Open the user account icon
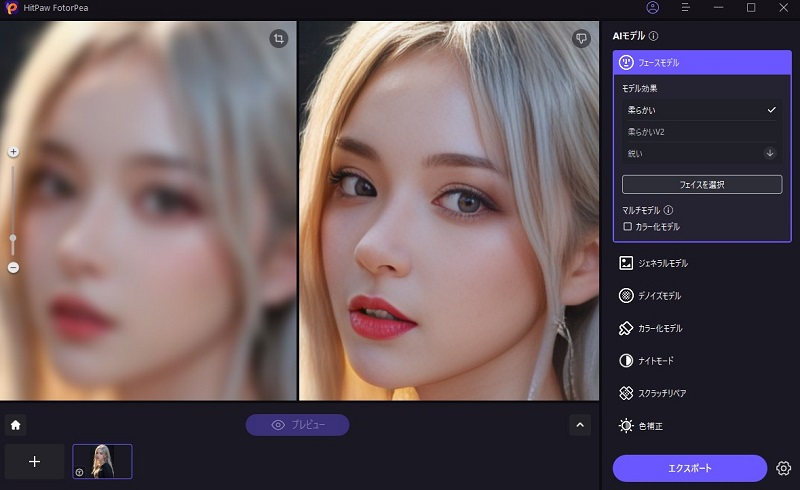This screenshot has height=490, width=800. (x=653, y=8)
